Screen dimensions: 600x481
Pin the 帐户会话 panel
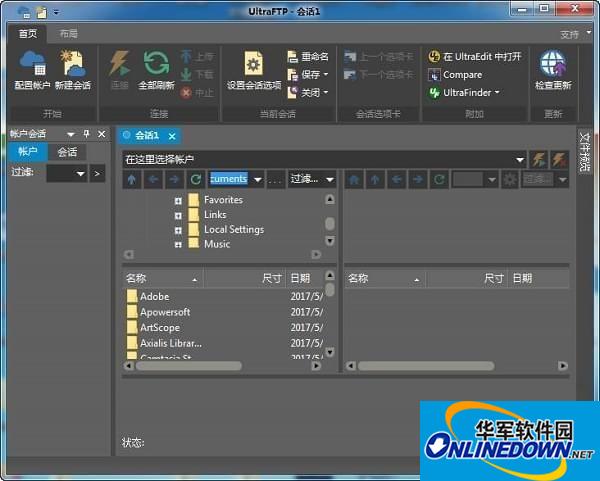tap(86, 134)
